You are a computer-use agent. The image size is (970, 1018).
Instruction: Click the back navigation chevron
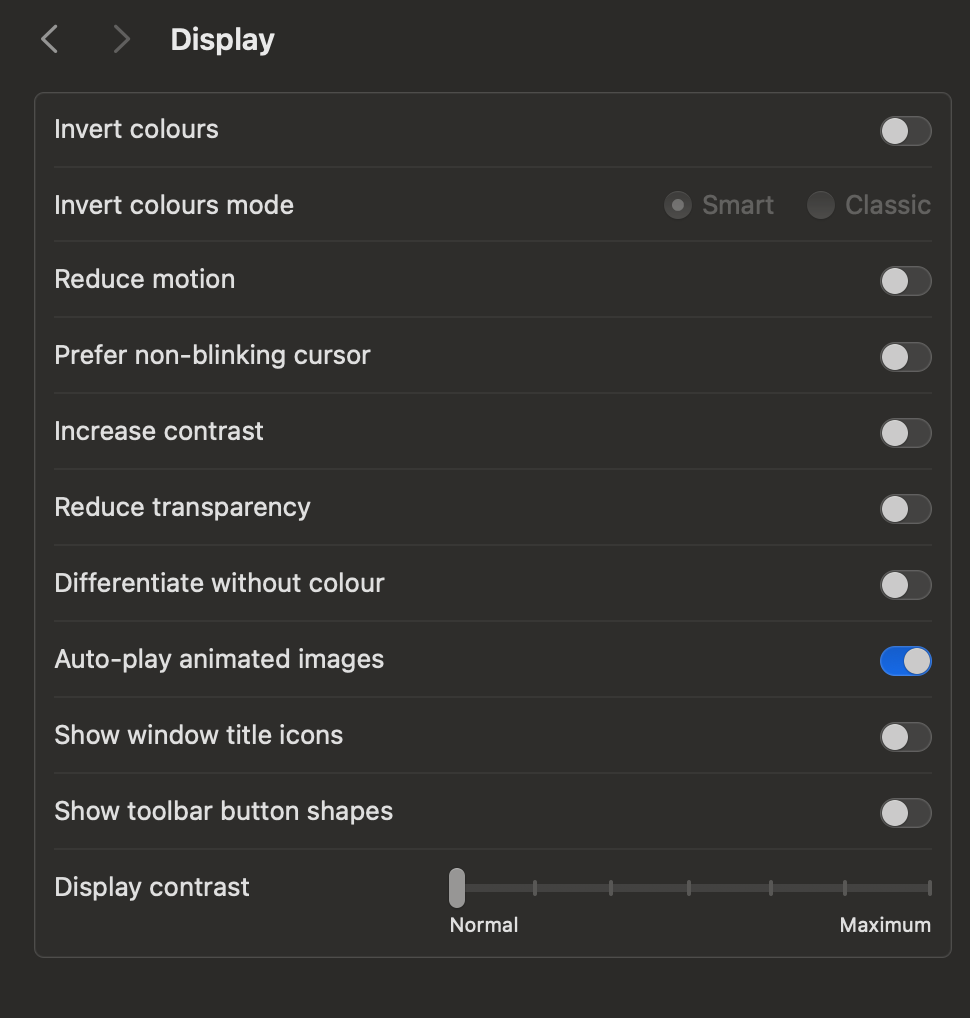point(50,40)
